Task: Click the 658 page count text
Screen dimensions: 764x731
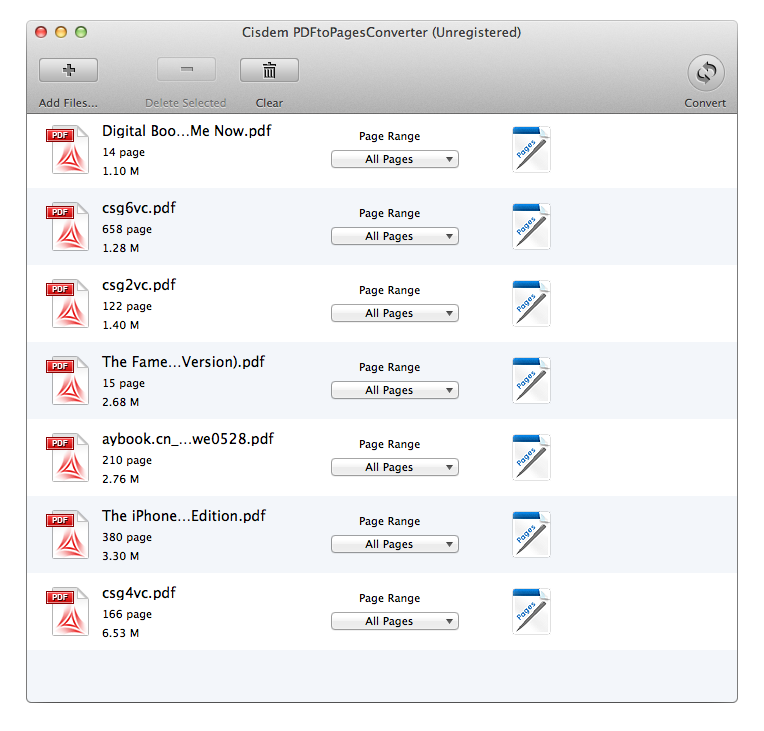Action: (x=127, y=230)
